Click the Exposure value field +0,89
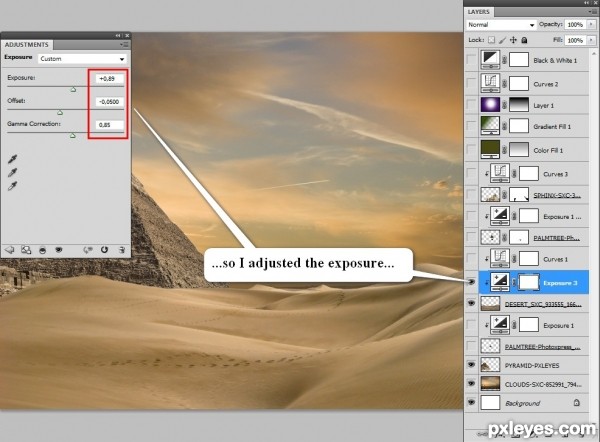The image size is (600, 442). click(x=109, y=79)
